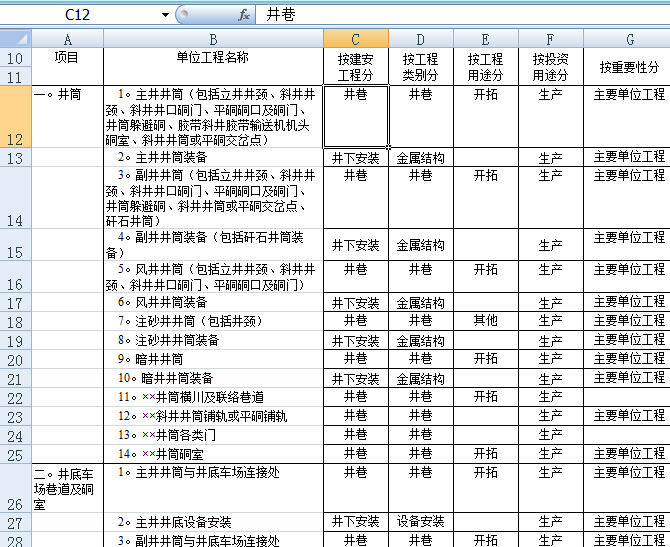The width and height of the screenshot is (670, 547).
Task: Click 开拓 cell in row 12
Action: pyautogui.click(x=485, y=117)
